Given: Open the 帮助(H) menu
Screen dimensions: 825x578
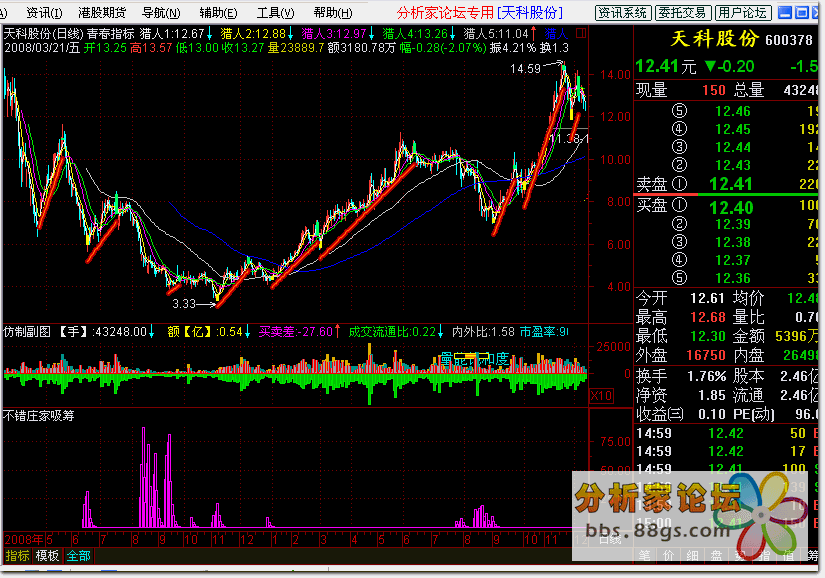Looking at the screenshot, I should click(333, 13).
